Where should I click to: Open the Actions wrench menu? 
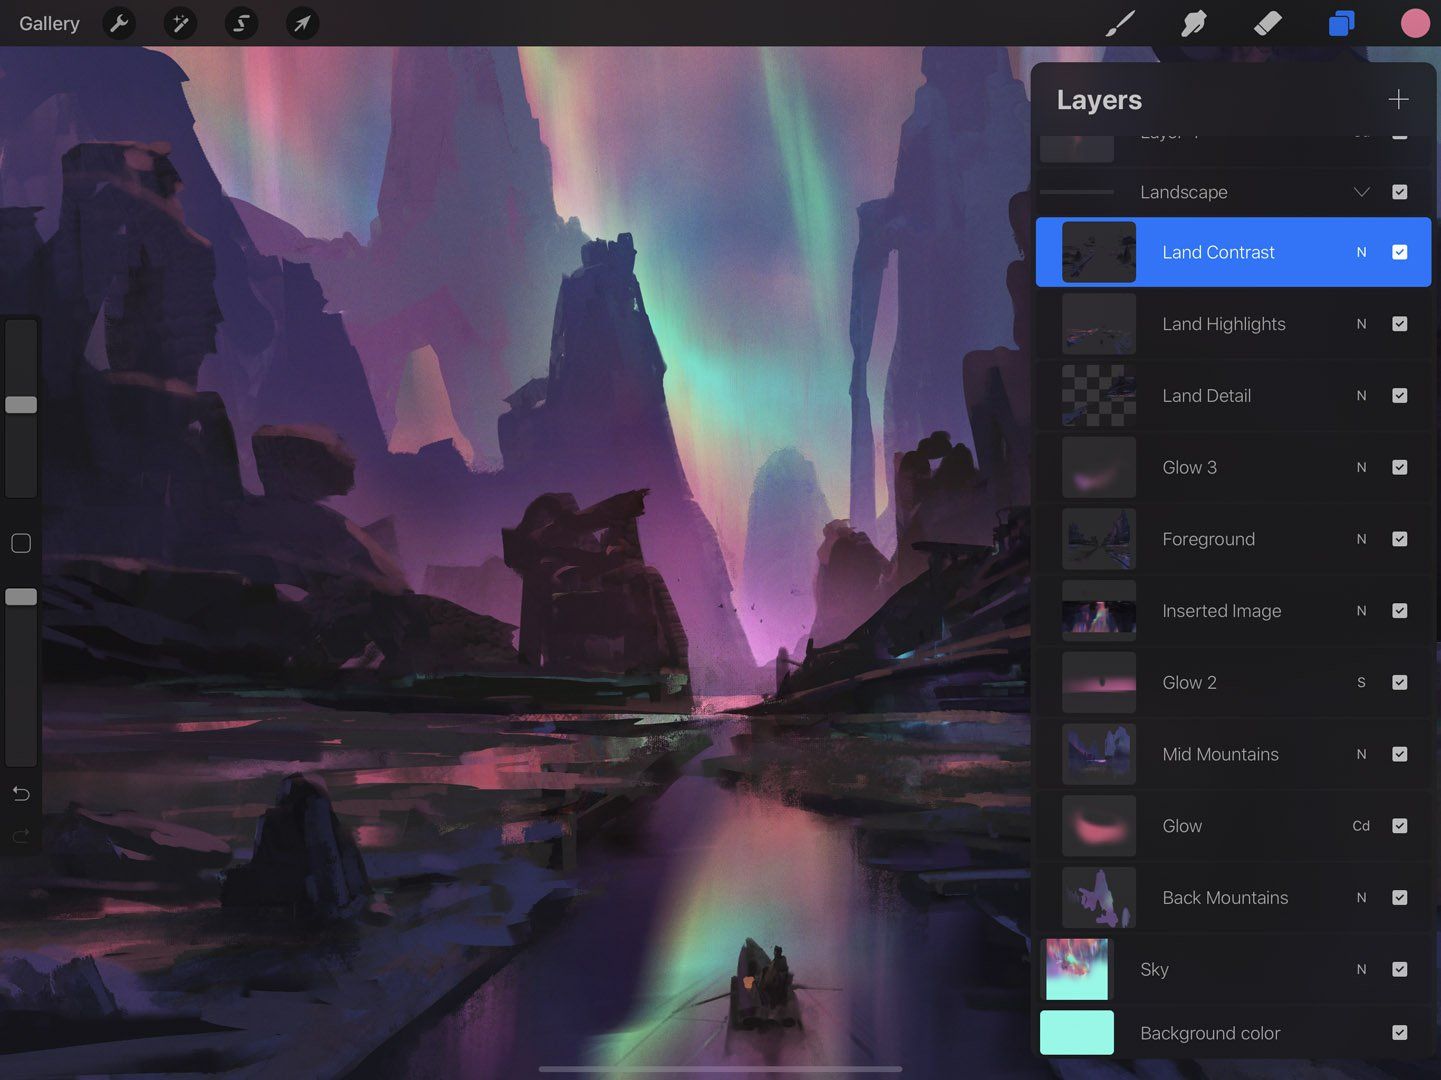(x=119, y=23)
